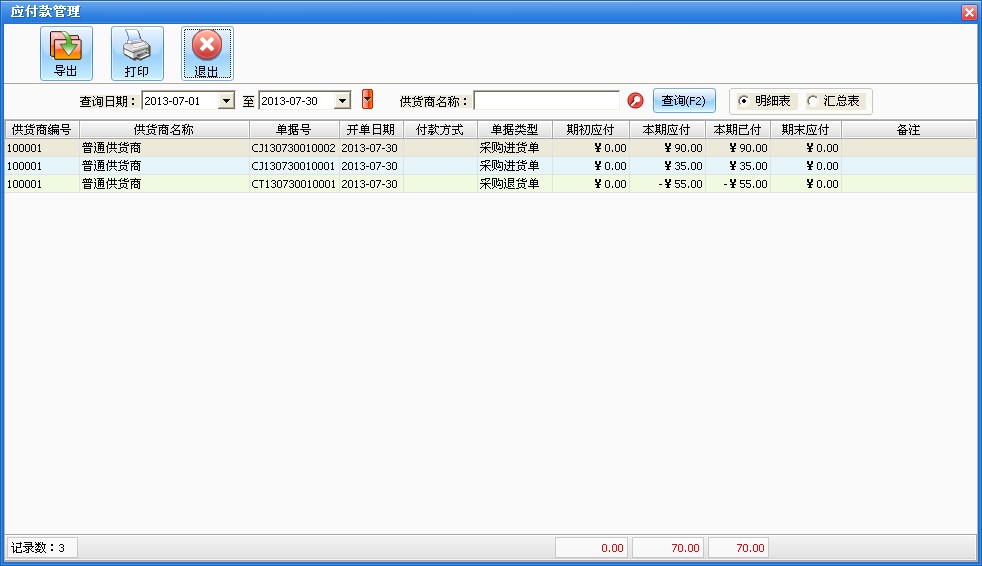
Task: Focus the 供货商名称 input field
Action: tap(547, 101)
